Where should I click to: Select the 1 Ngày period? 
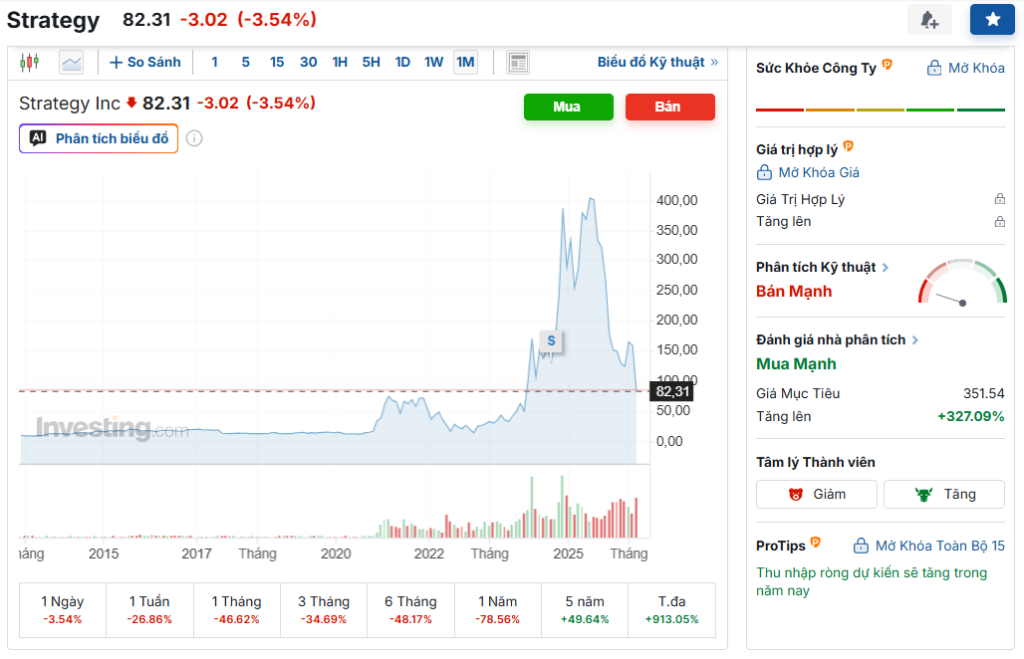[63, 609]
